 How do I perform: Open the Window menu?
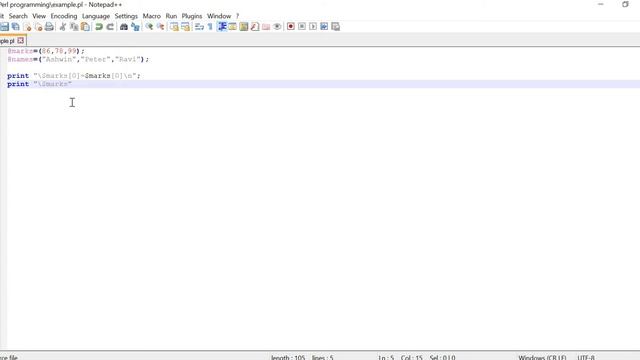(x=219, y=16)
